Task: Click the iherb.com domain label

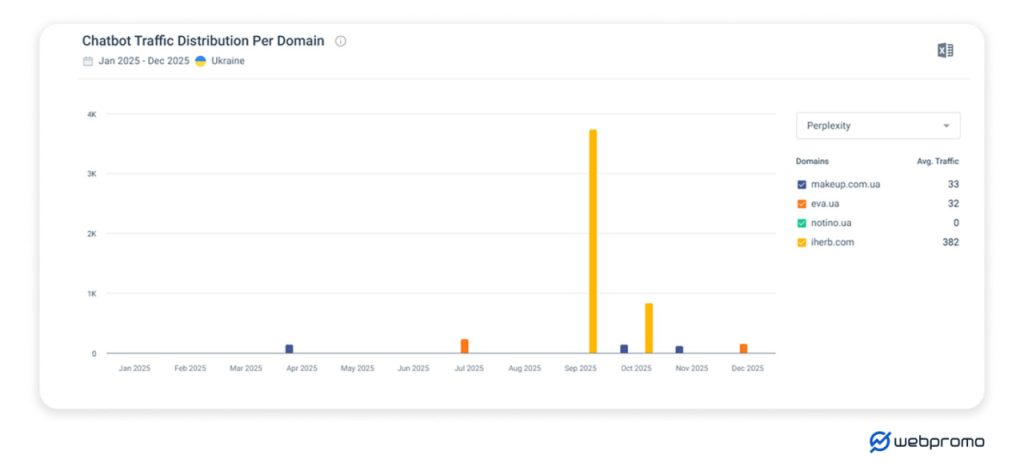Action: click(x=832, y=242)
